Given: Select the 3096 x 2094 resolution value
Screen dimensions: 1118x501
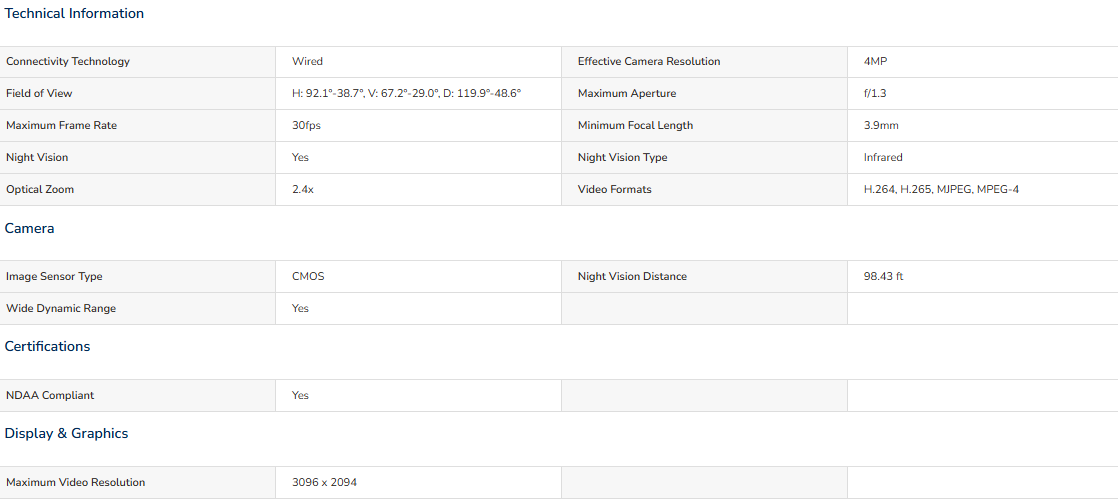Looking at the screenshot, I should point(324,482).
